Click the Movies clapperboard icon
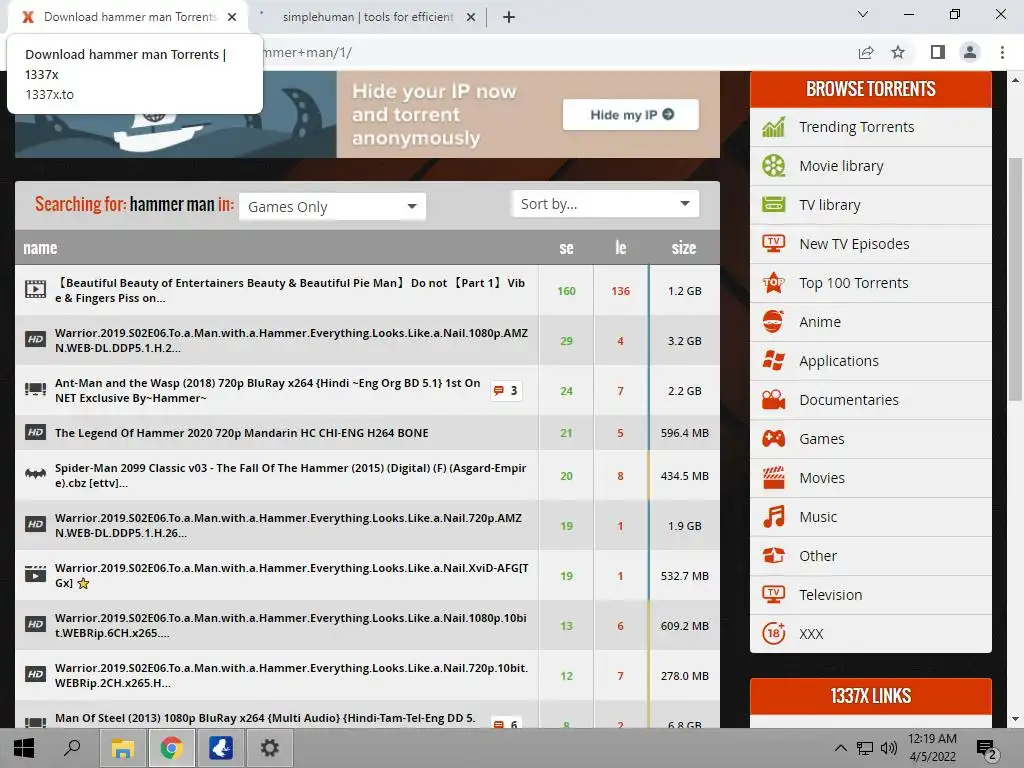Viewport: 1024px width, 768px height. 773,478
